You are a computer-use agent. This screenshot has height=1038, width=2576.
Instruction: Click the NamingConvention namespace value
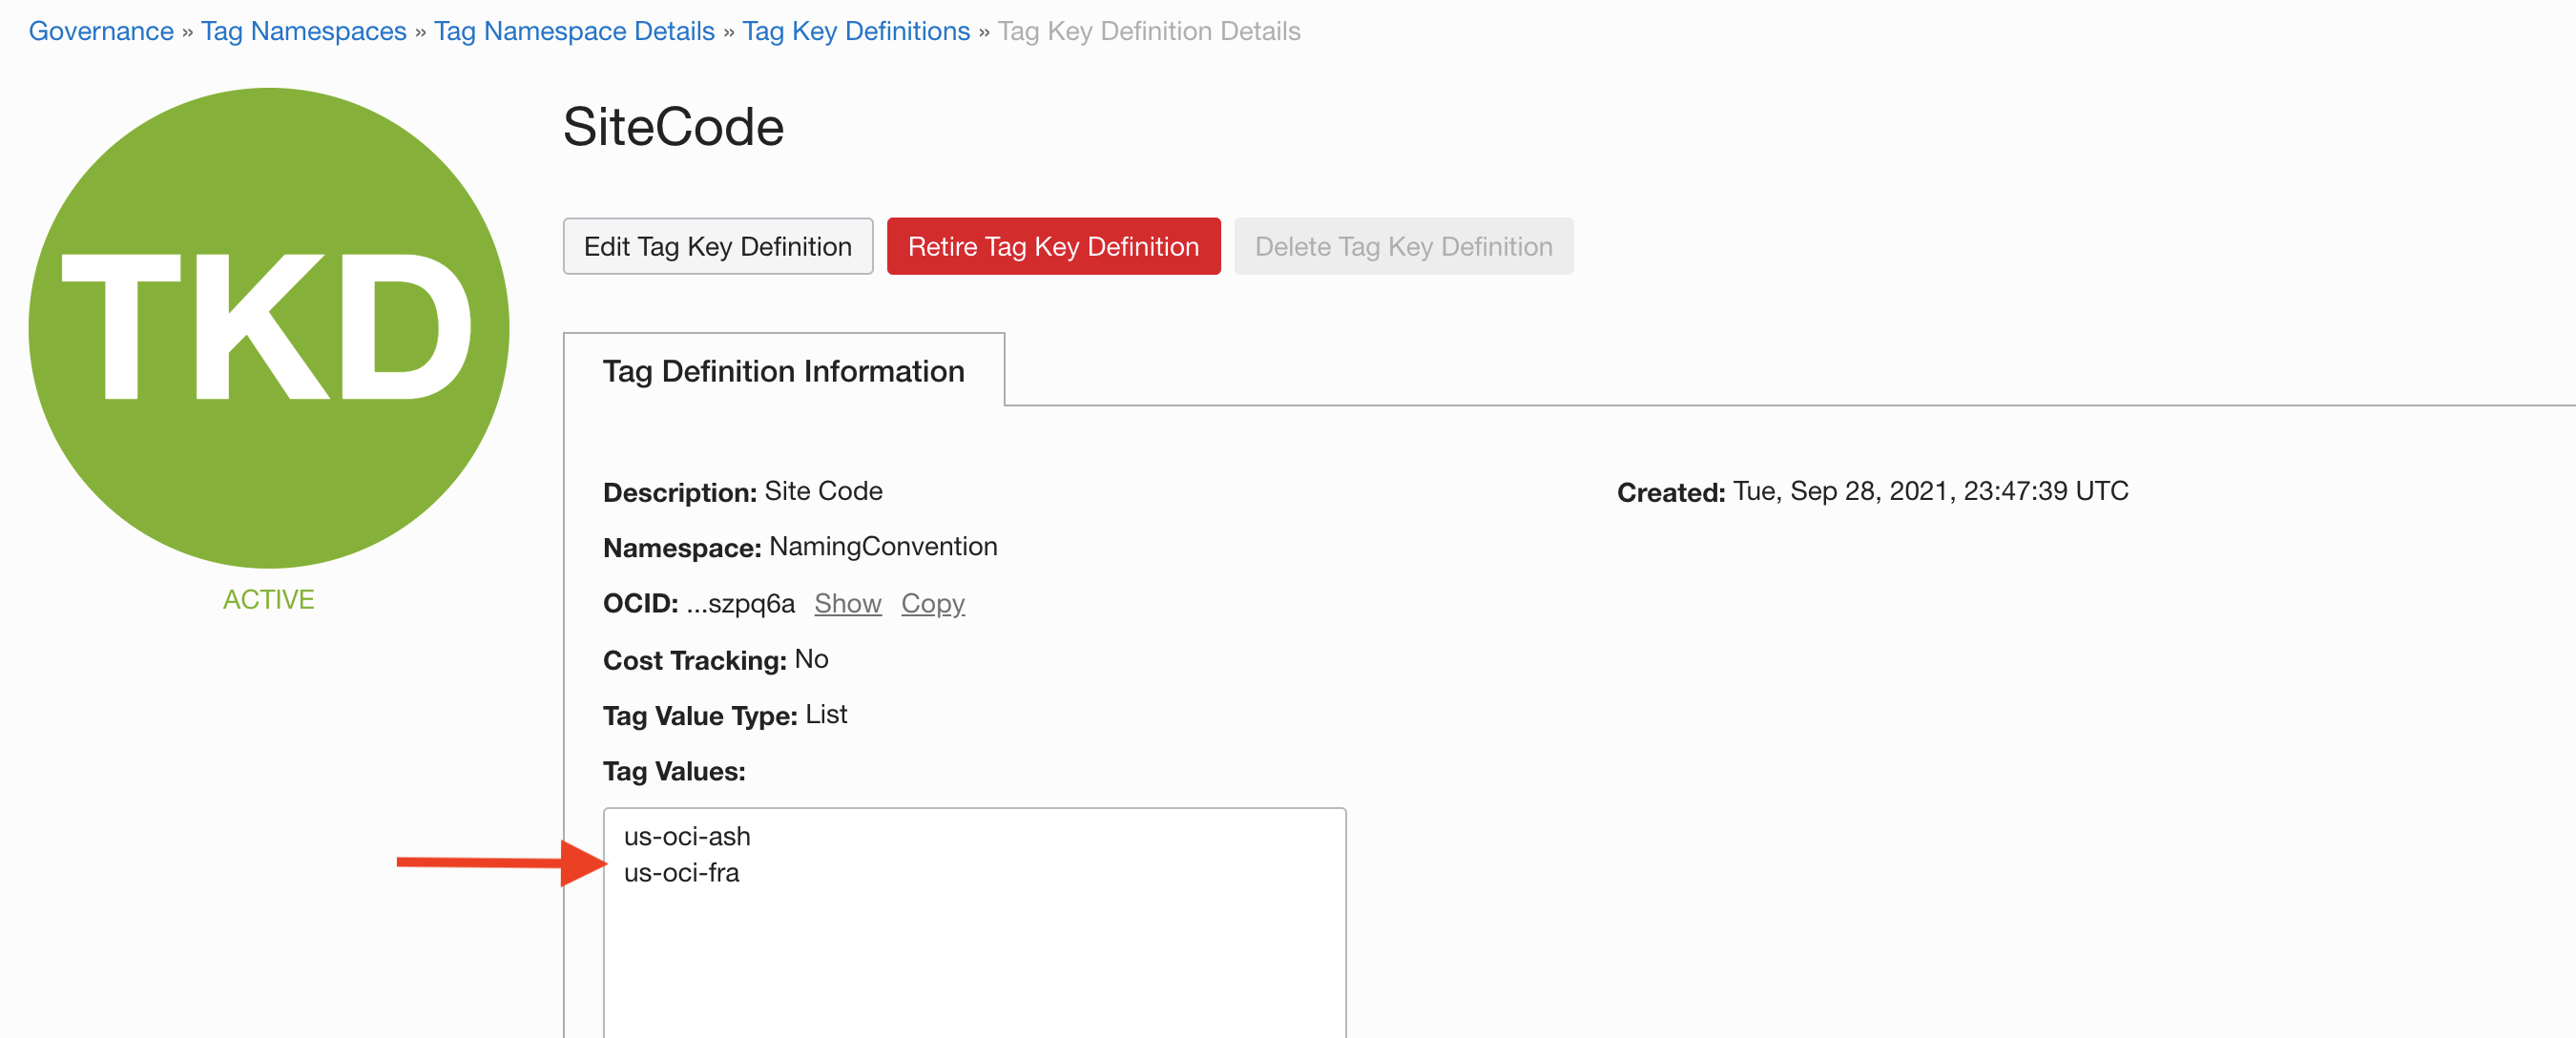(x=882, y=546)
